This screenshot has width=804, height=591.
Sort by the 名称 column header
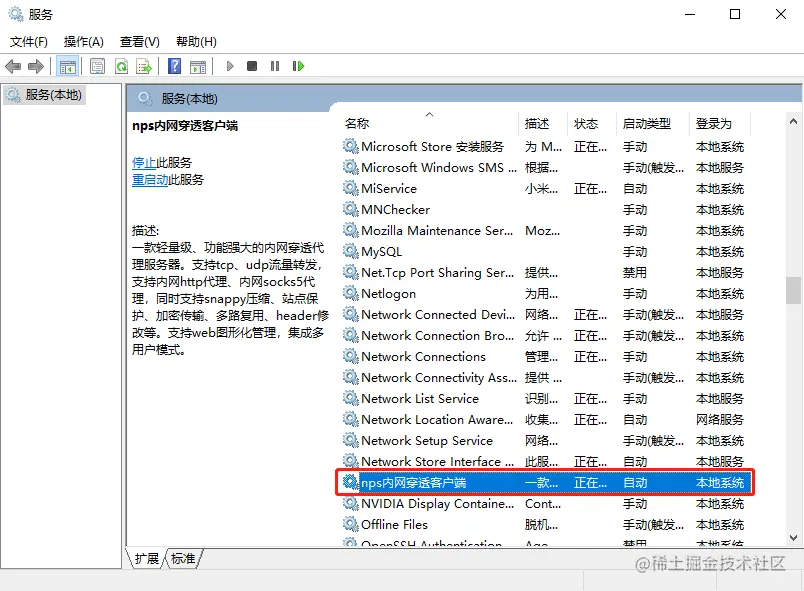click(x=430, y=123)
